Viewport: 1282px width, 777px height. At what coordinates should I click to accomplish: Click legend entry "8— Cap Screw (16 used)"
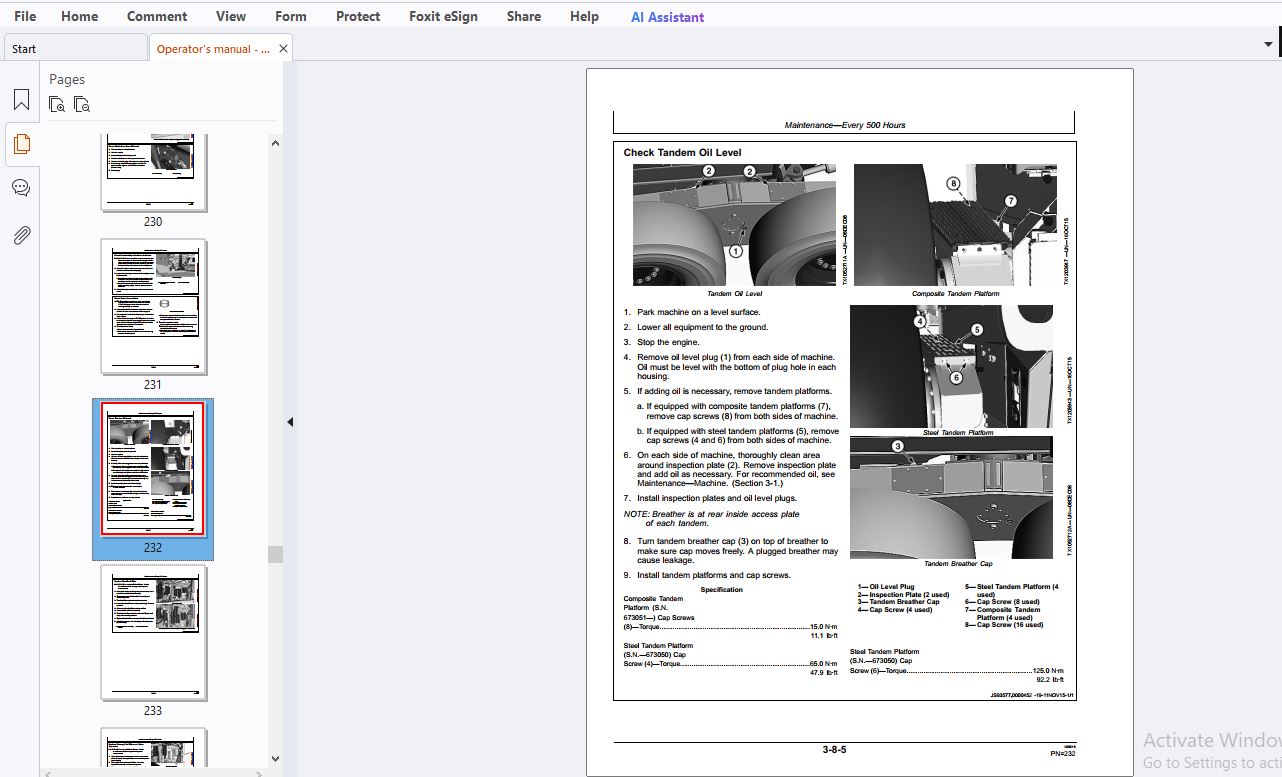coord(1004,625)
